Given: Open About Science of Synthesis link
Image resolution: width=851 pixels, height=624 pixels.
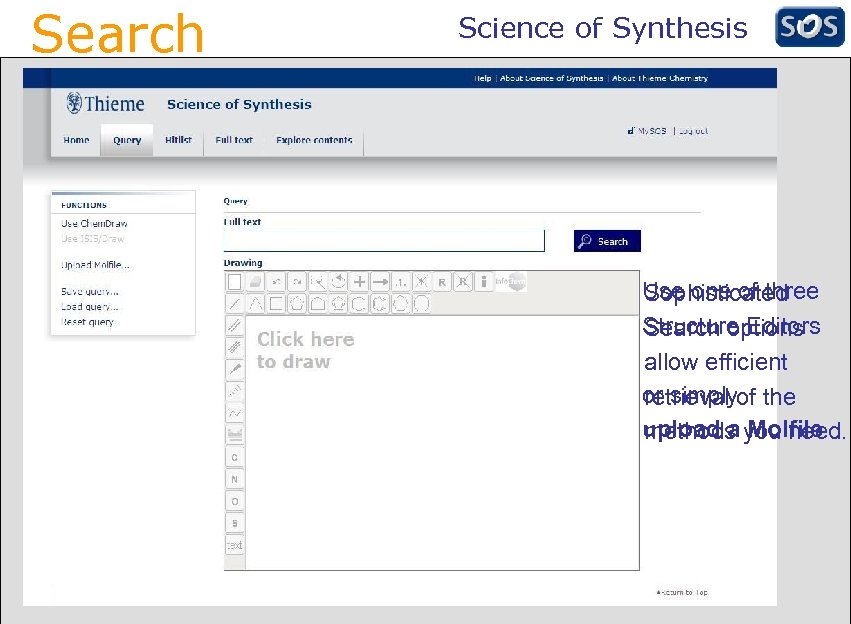Looking at the screenshot, I should coord(551,78).
